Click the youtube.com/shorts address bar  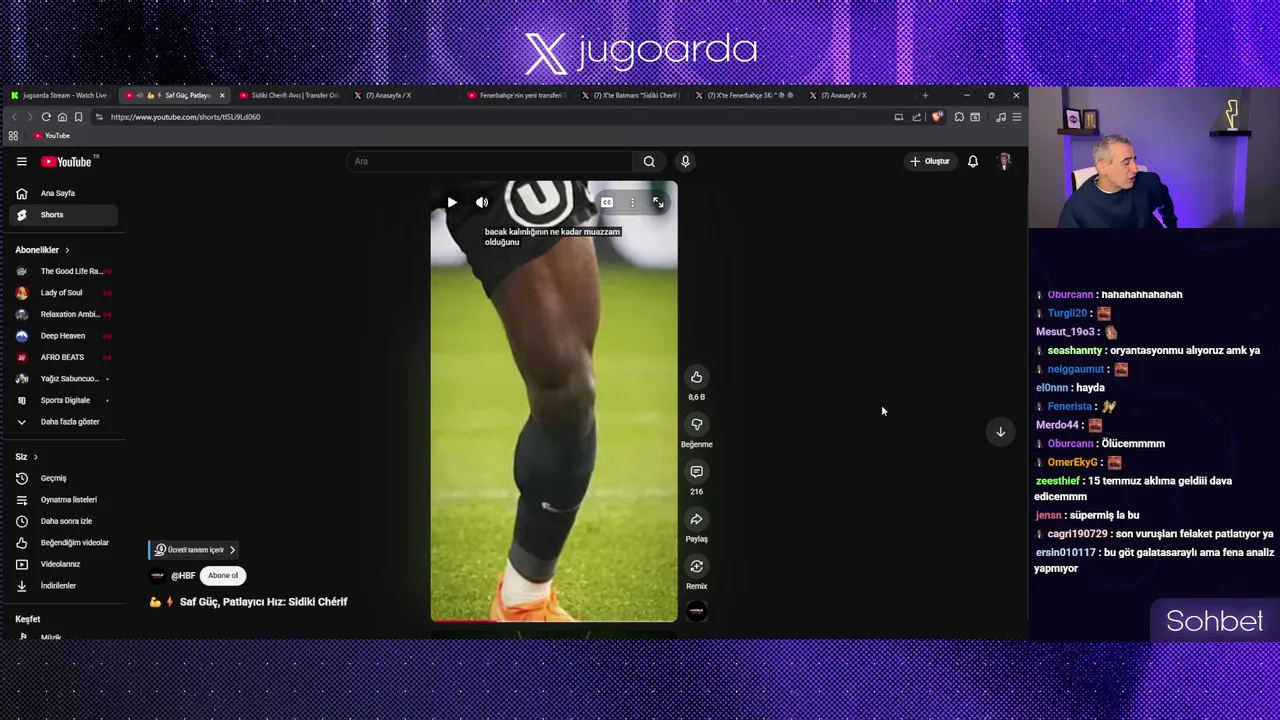(x=490, y=117)
